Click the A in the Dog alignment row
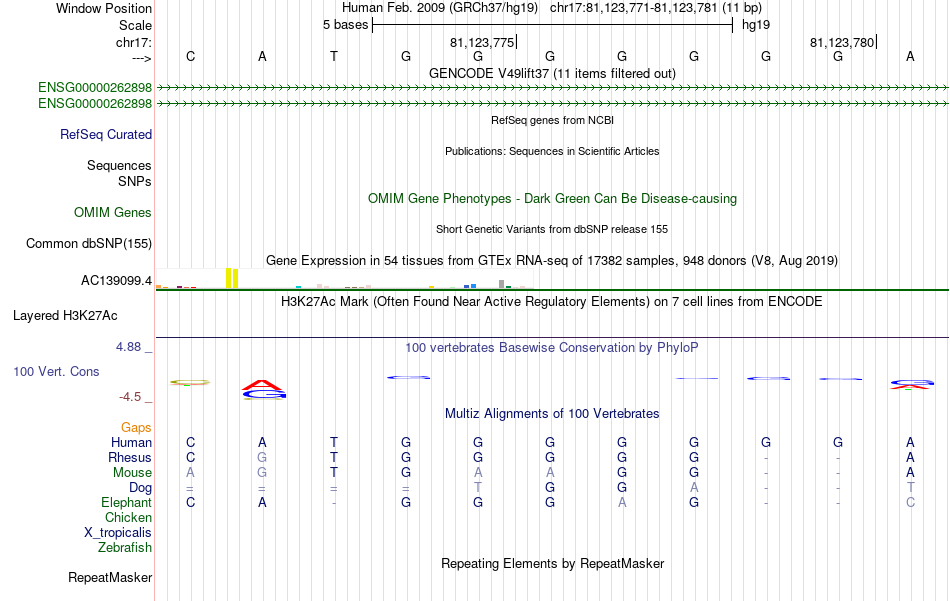This screenshot has width=950, height=601. point(694,488)
